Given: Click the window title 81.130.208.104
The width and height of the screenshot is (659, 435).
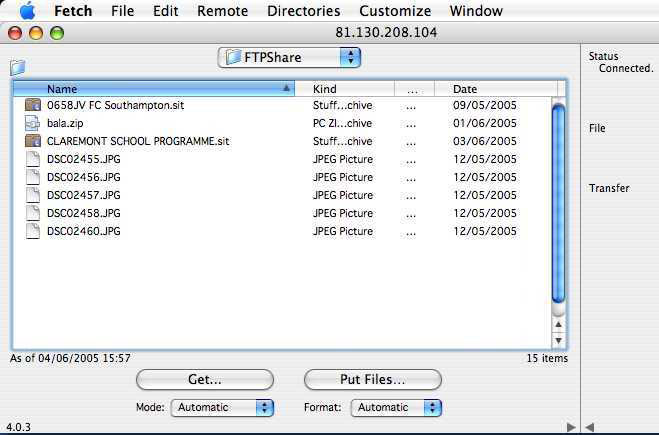Looking at the screenshot, I should click(386, 33).
